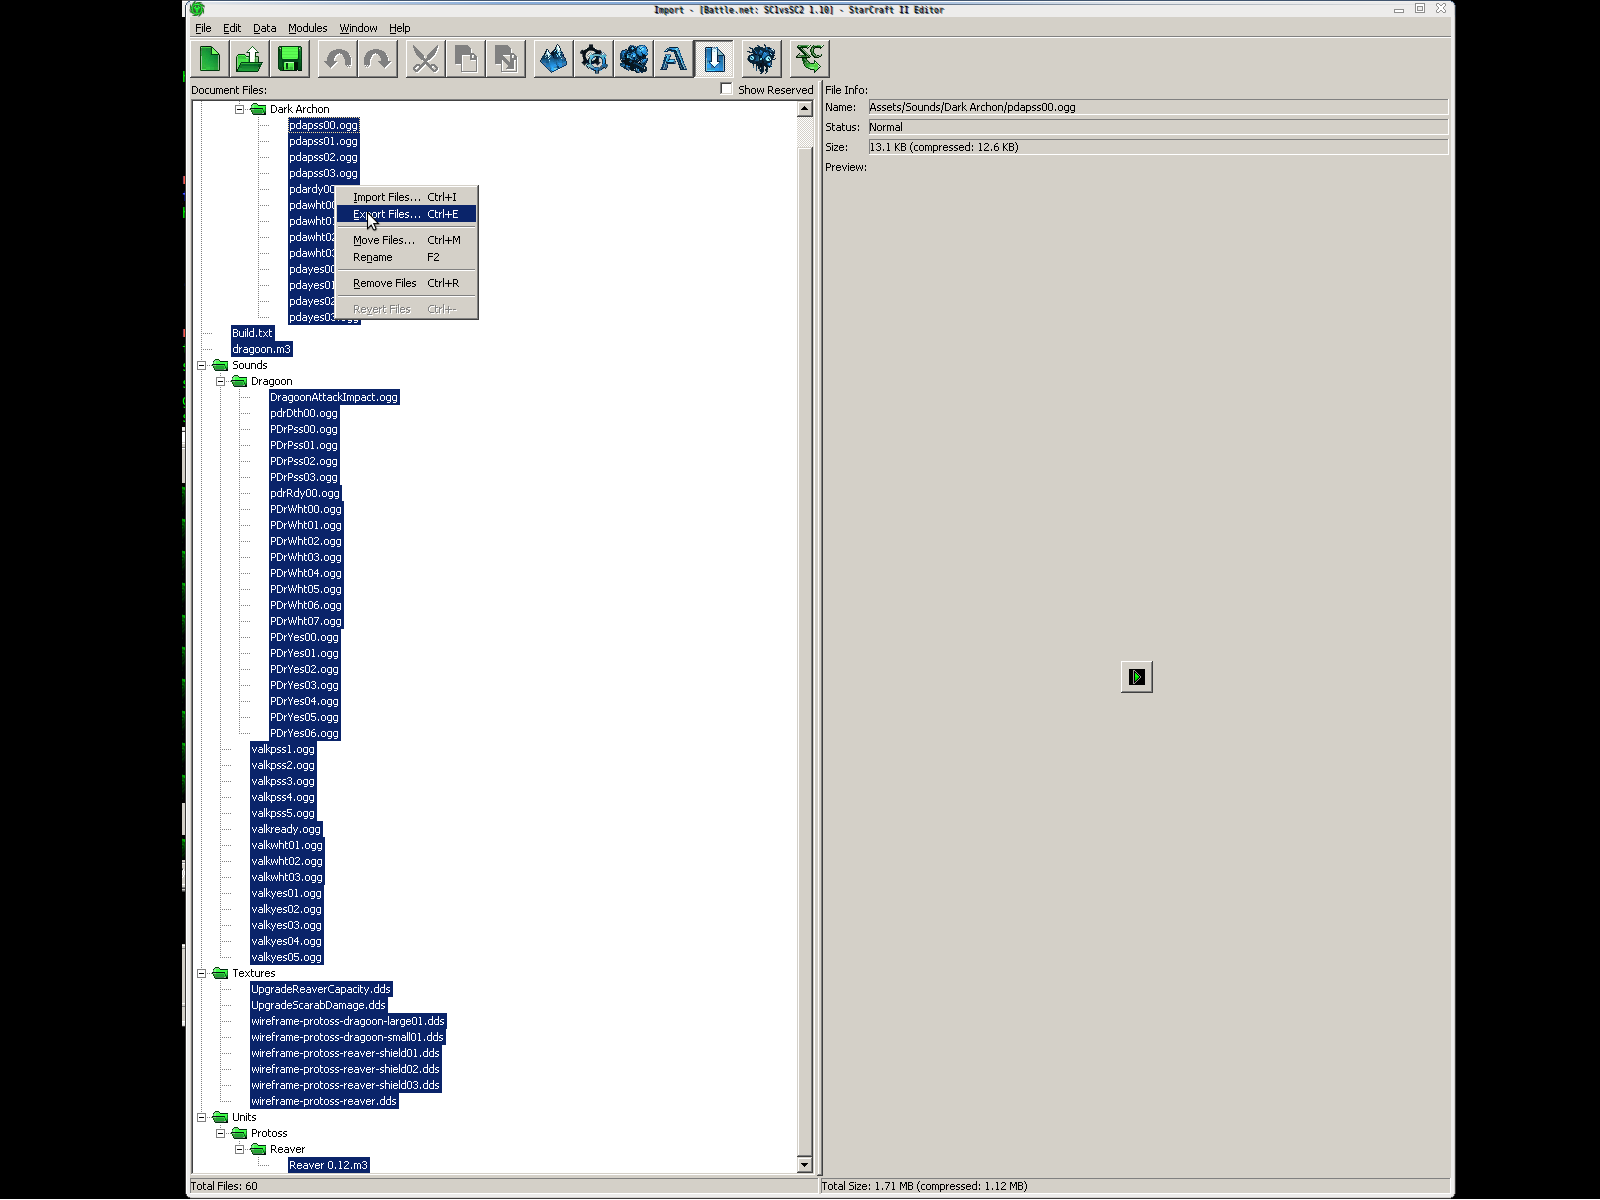
Task: Collapse the Textures folder node
Action: (x=202, y=973)
